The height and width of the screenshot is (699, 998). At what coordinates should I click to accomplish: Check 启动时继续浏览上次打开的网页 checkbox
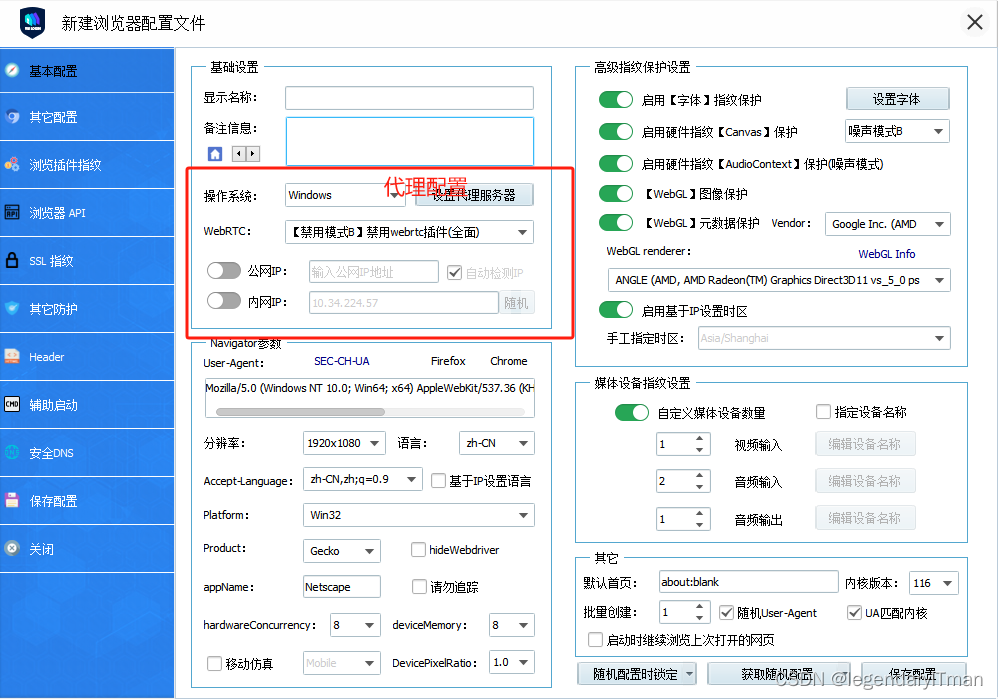pos(595,639)
